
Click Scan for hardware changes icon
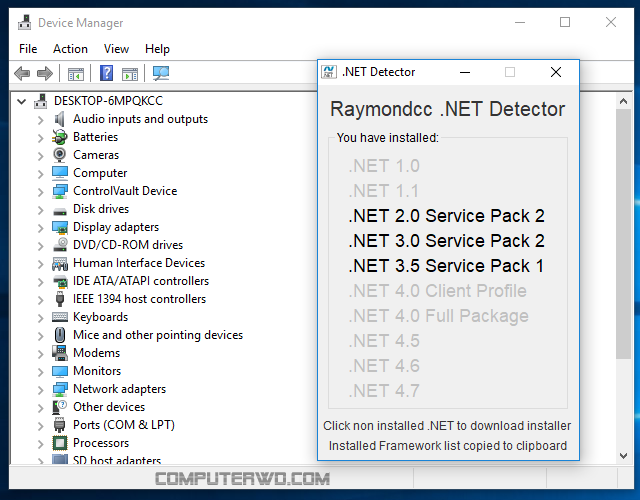pos(161,73)
